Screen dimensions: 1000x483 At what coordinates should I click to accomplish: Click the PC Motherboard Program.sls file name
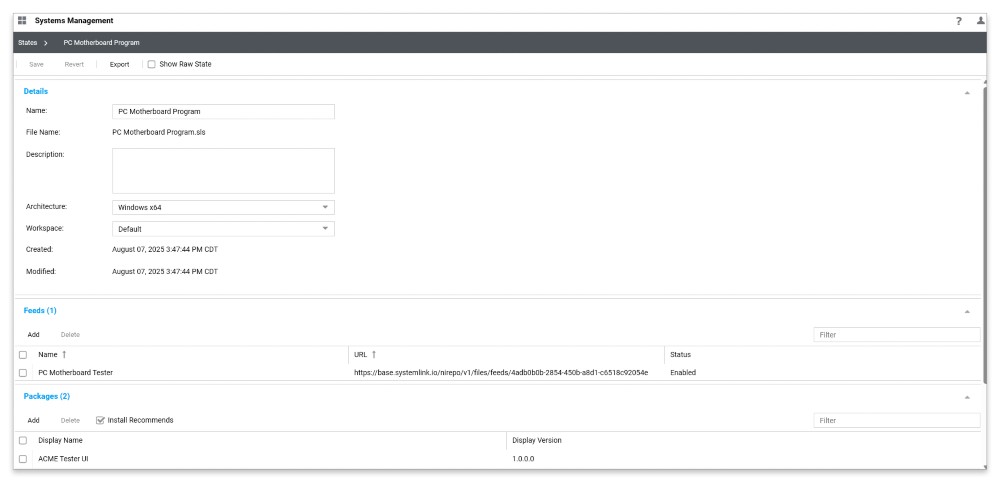point(159,133)
